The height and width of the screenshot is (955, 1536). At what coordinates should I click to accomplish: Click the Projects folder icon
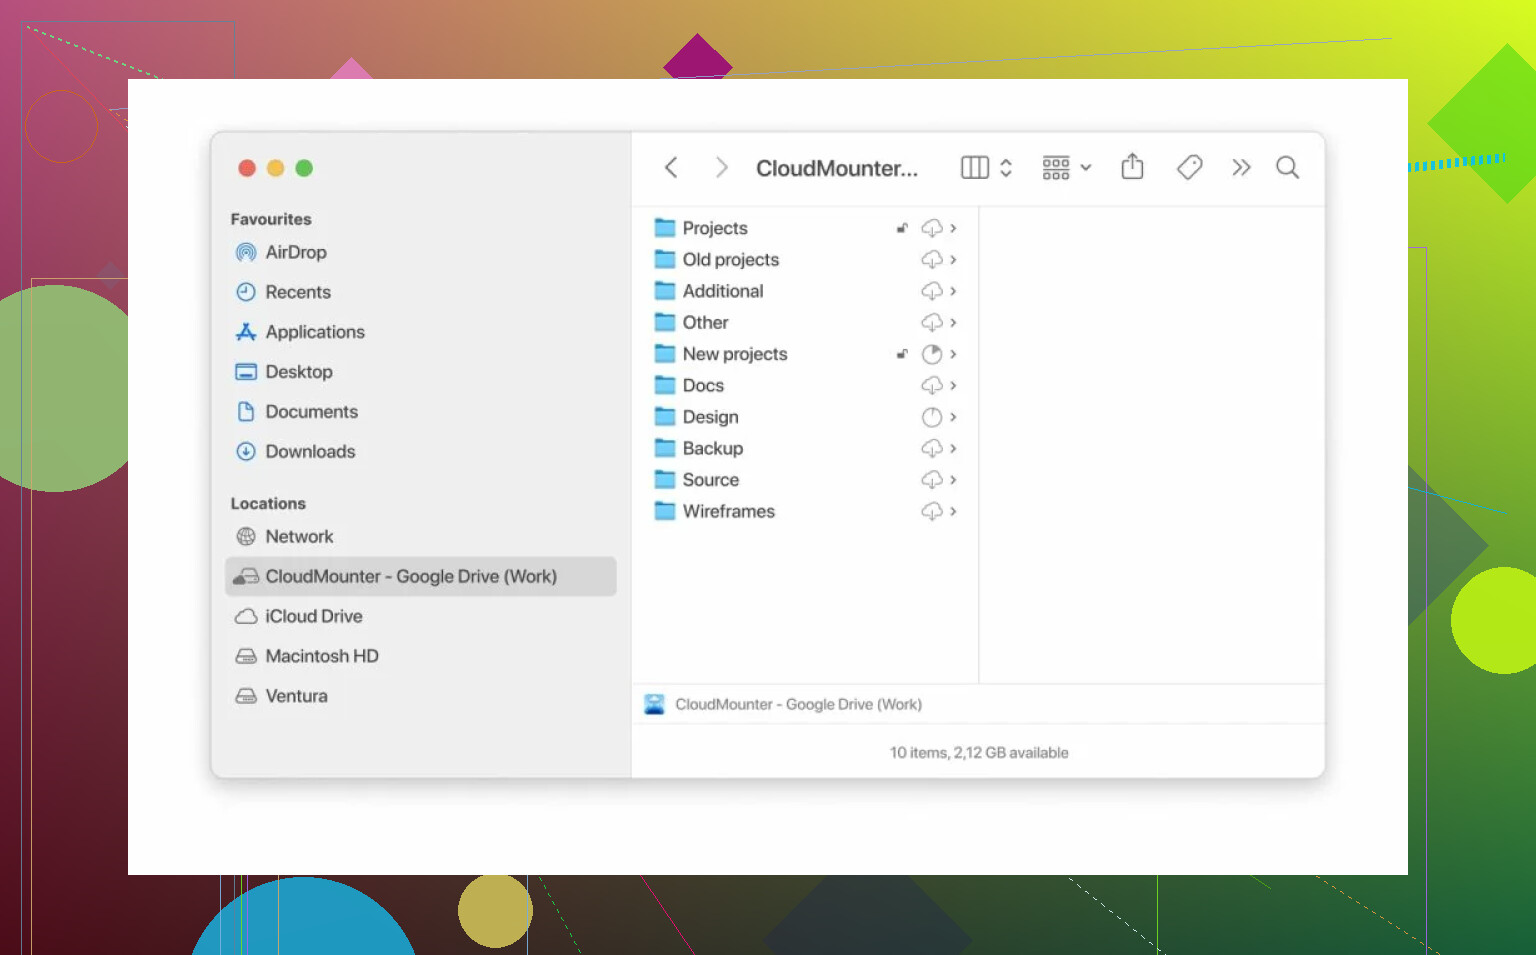[665, 228]
